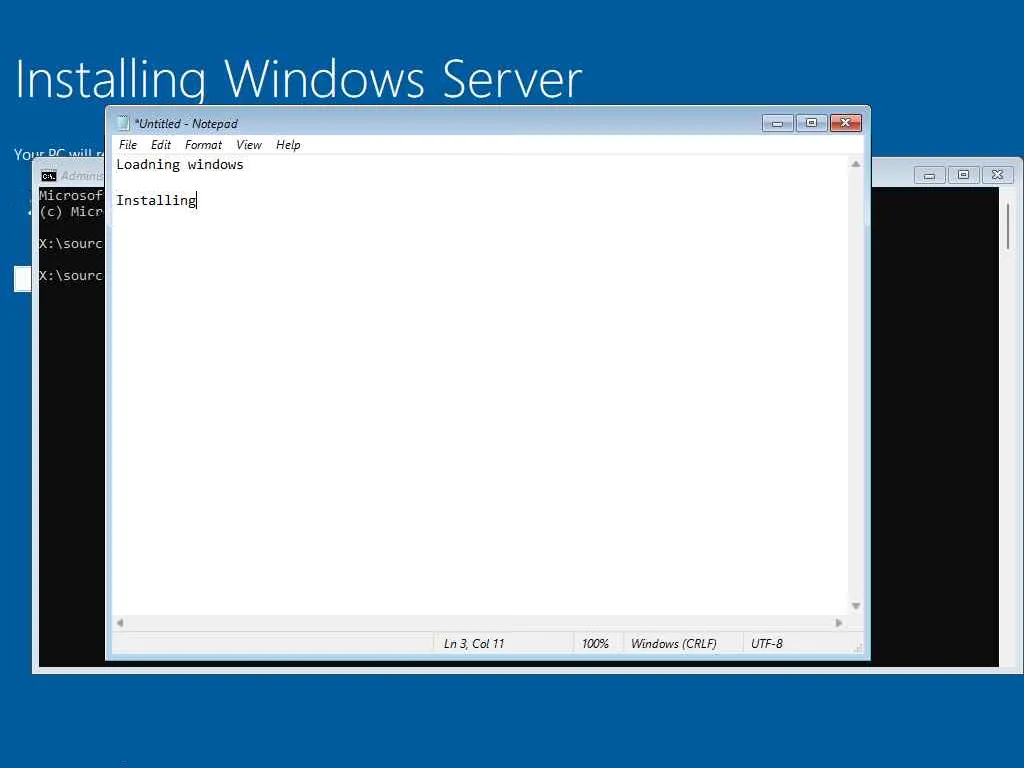Click the 'UTF-8' encoding status entry

pos(767,644)
